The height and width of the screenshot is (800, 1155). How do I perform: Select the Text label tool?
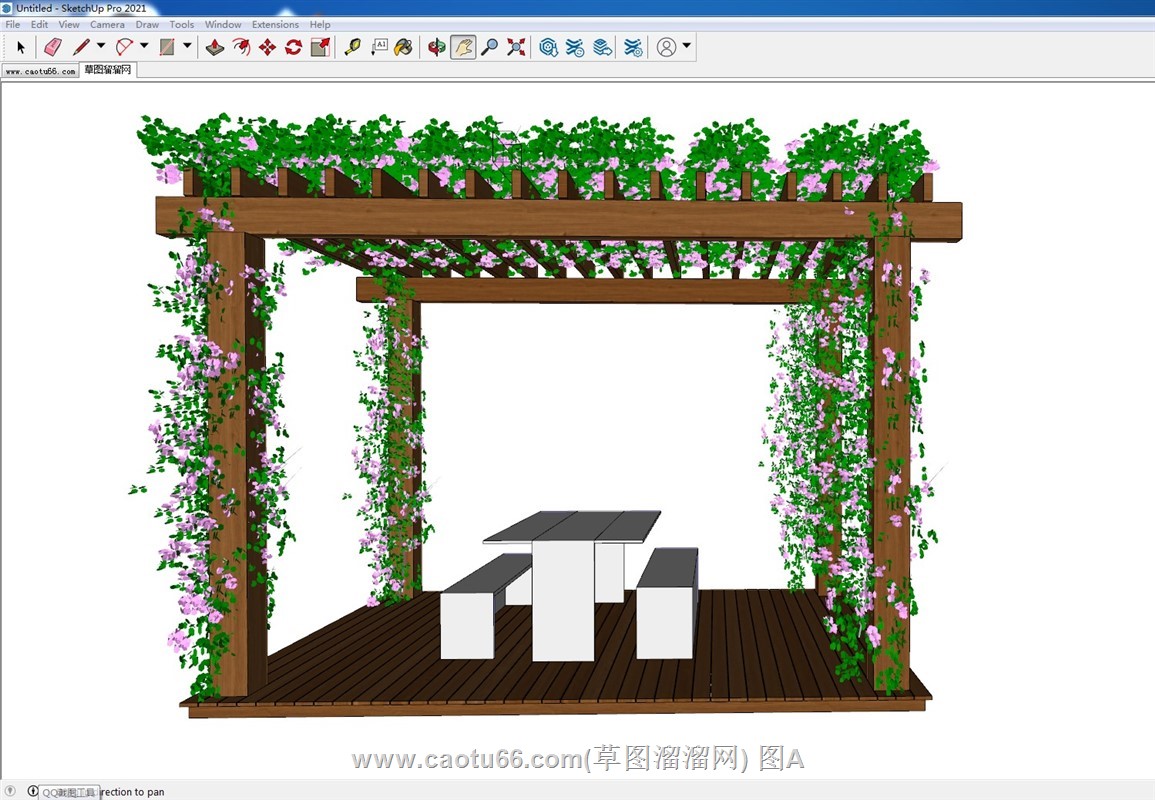pos(379,48)
